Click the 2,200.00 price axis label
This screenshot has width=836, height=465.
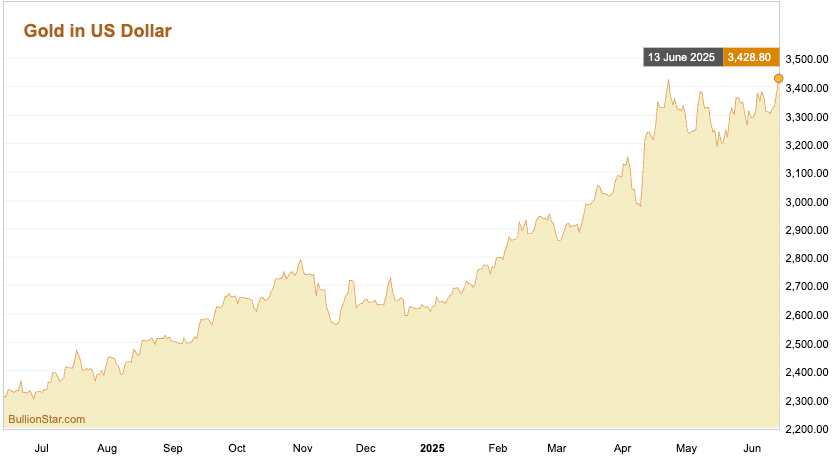click(x=807, y=429)
